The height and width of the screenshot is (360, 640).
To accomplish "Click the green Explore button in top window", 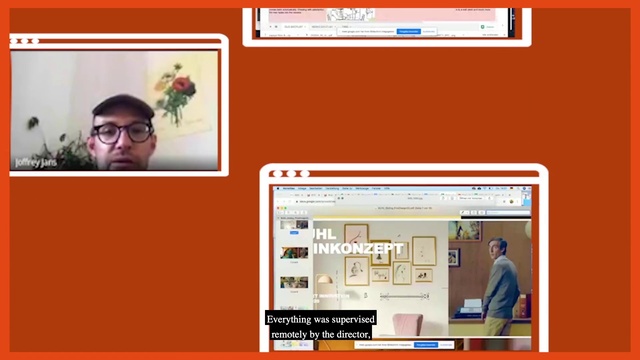I will pos(488,27).
